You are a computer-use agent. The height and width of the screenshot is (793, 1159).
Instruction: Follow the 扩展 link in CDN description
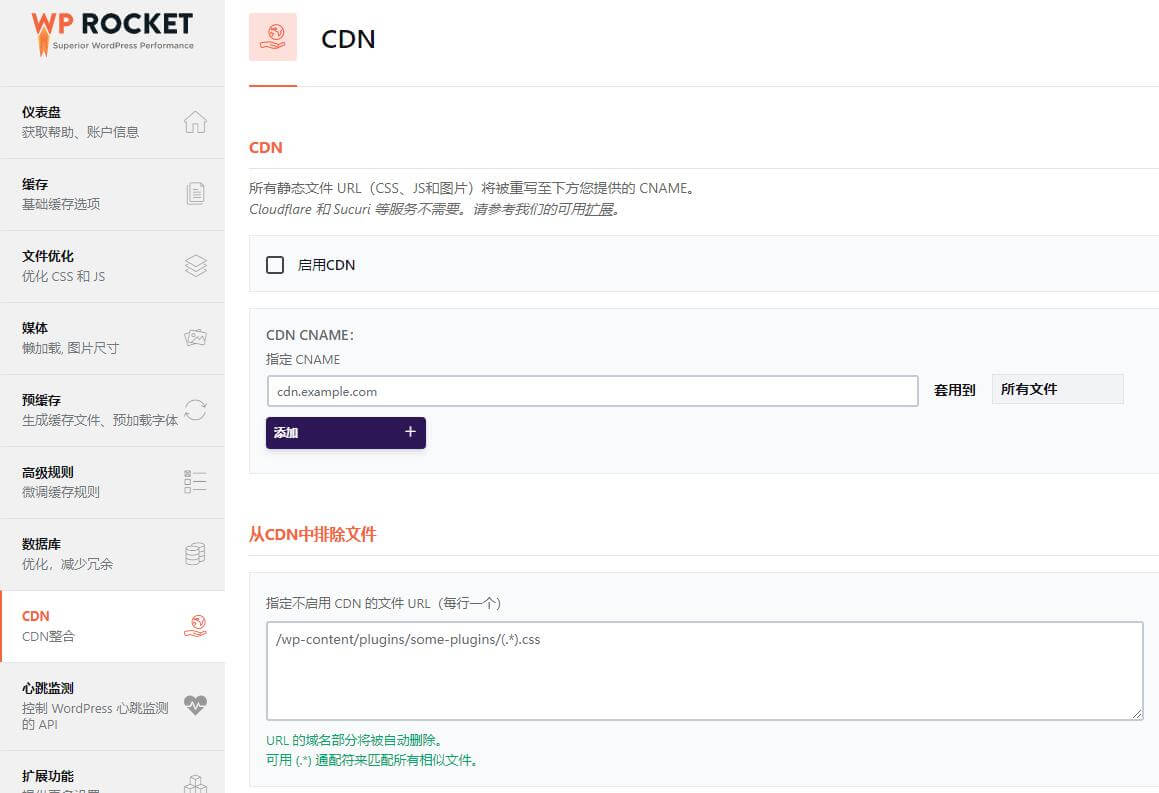coord(598,210)
